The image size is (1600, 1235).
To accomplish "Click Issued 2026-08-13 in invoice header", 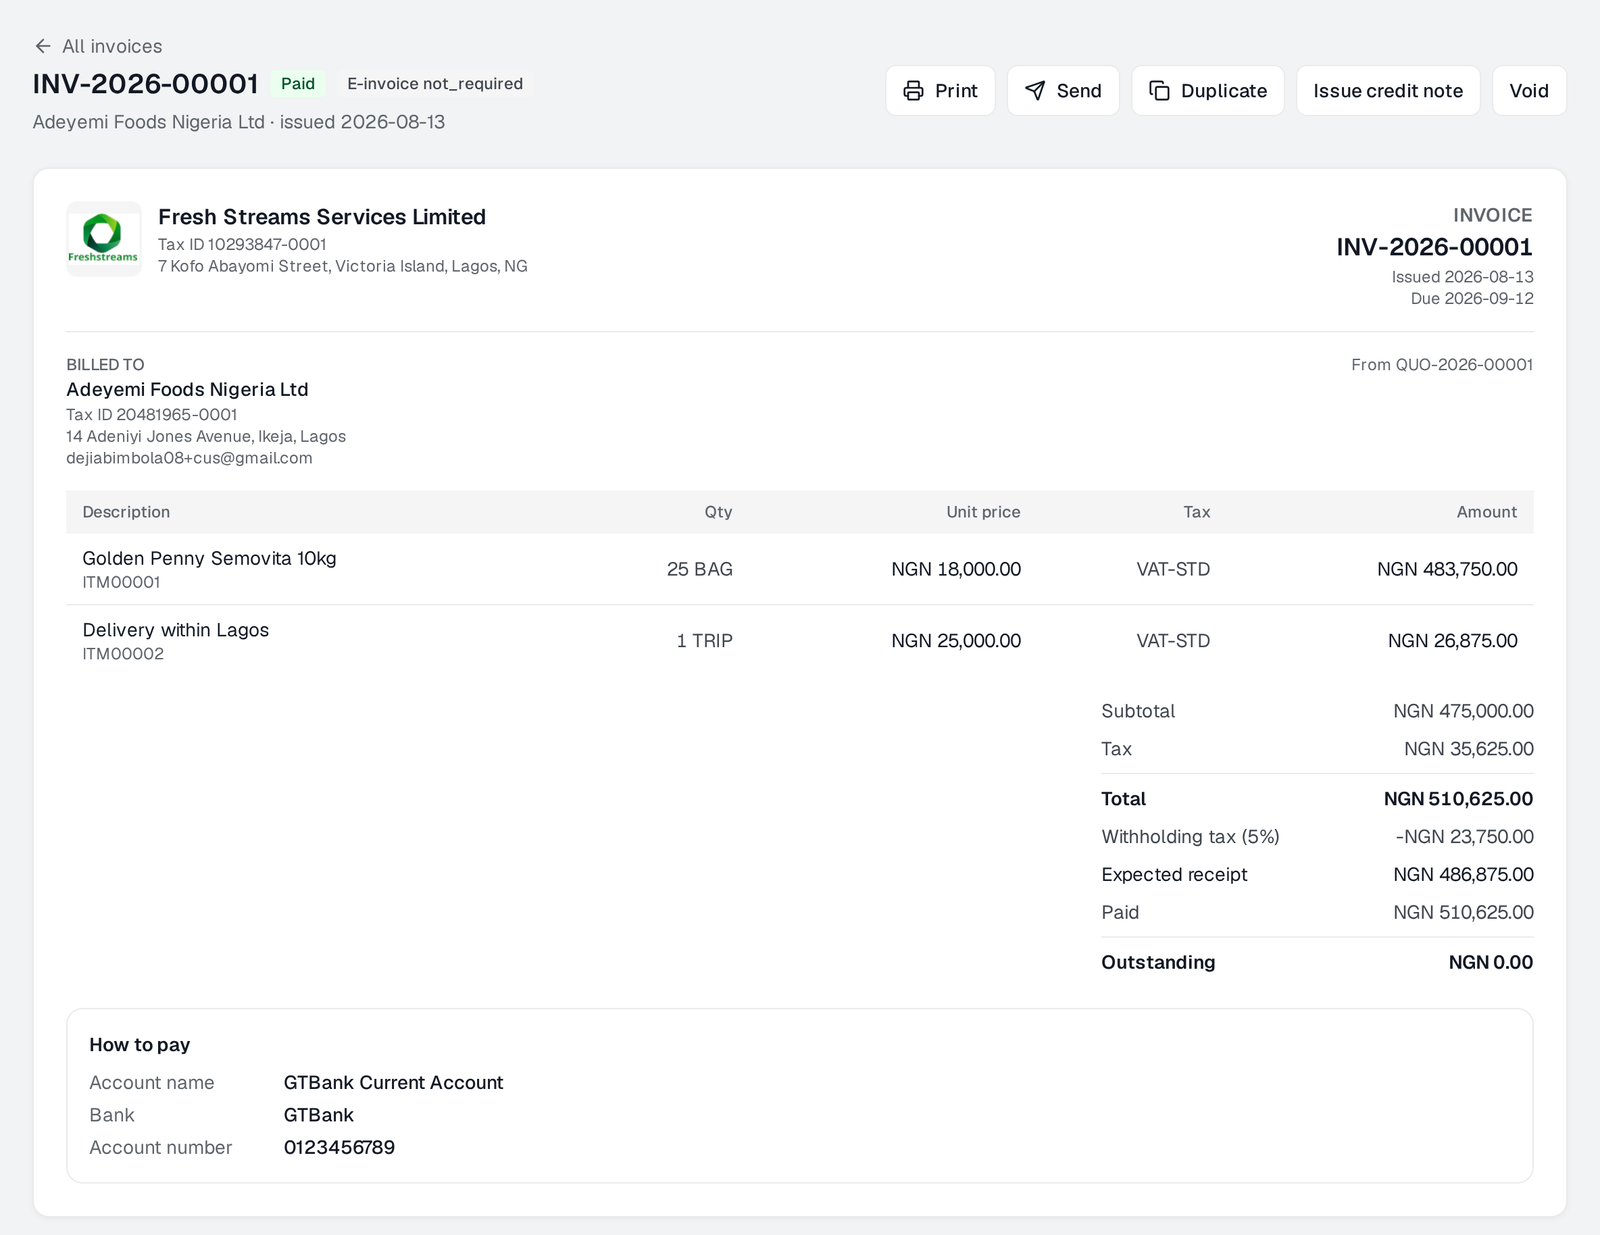I will pyautogui.click(x=1462, y=277).
